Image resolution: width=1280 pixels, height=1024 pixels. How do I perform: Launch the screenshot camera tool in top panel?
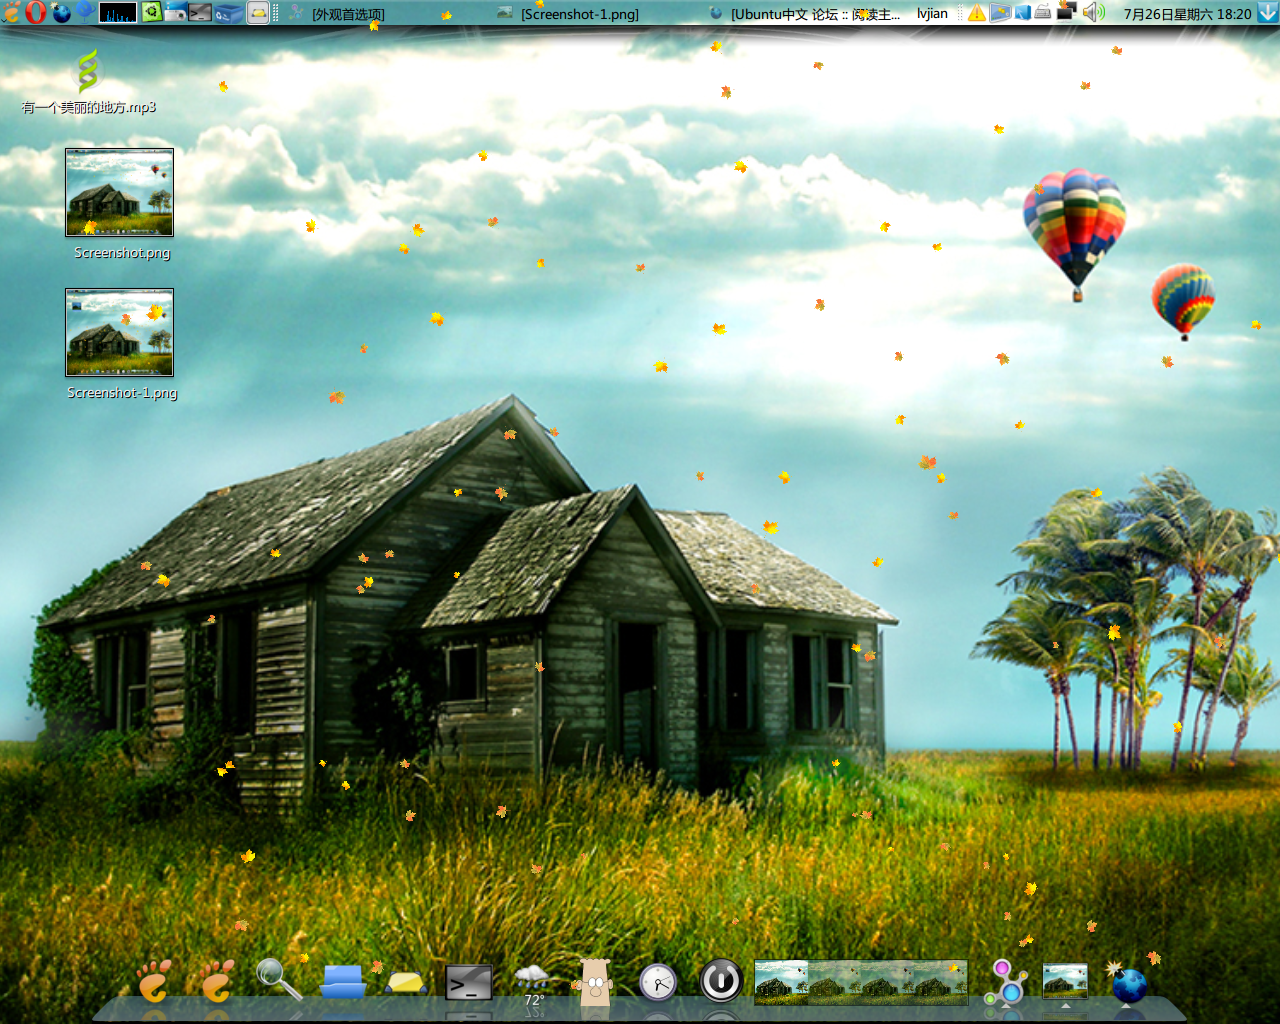coord(175,13)
